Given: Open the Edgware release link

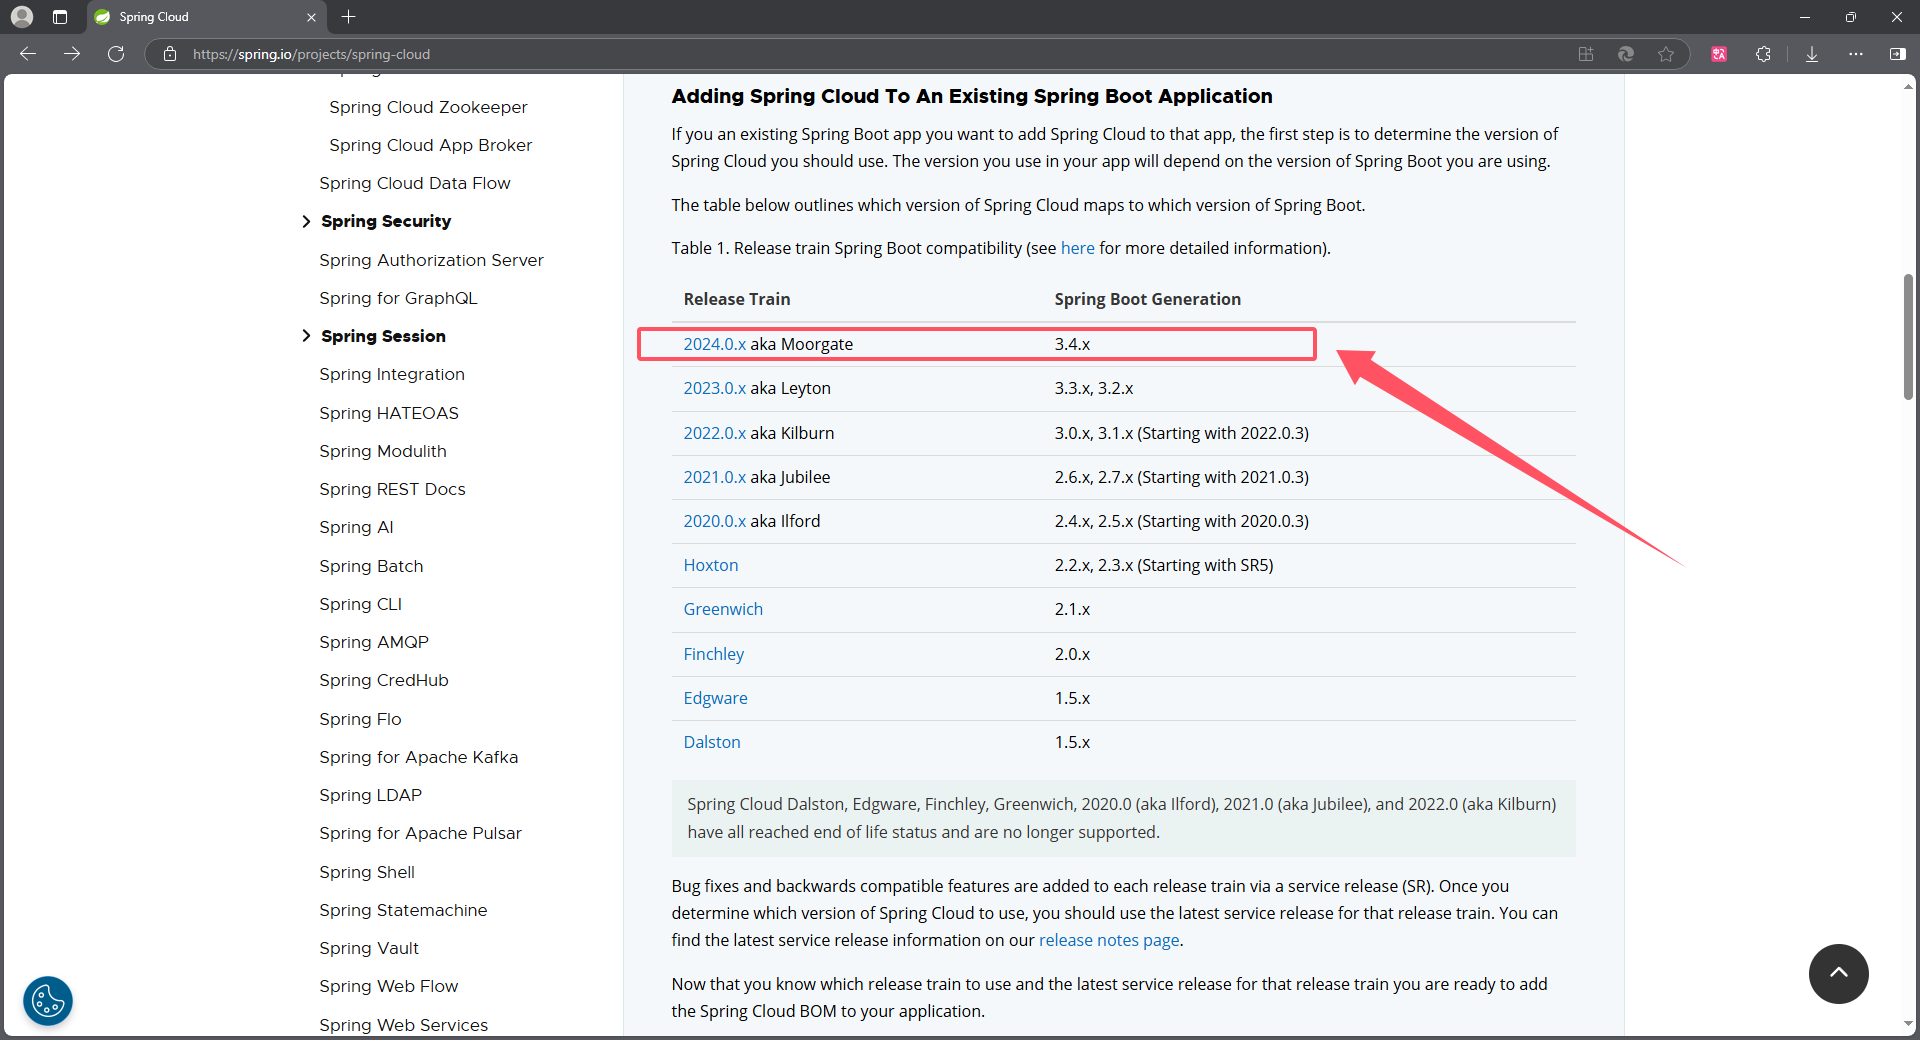Looking at the screenshot, I should (x=716, y=698).
